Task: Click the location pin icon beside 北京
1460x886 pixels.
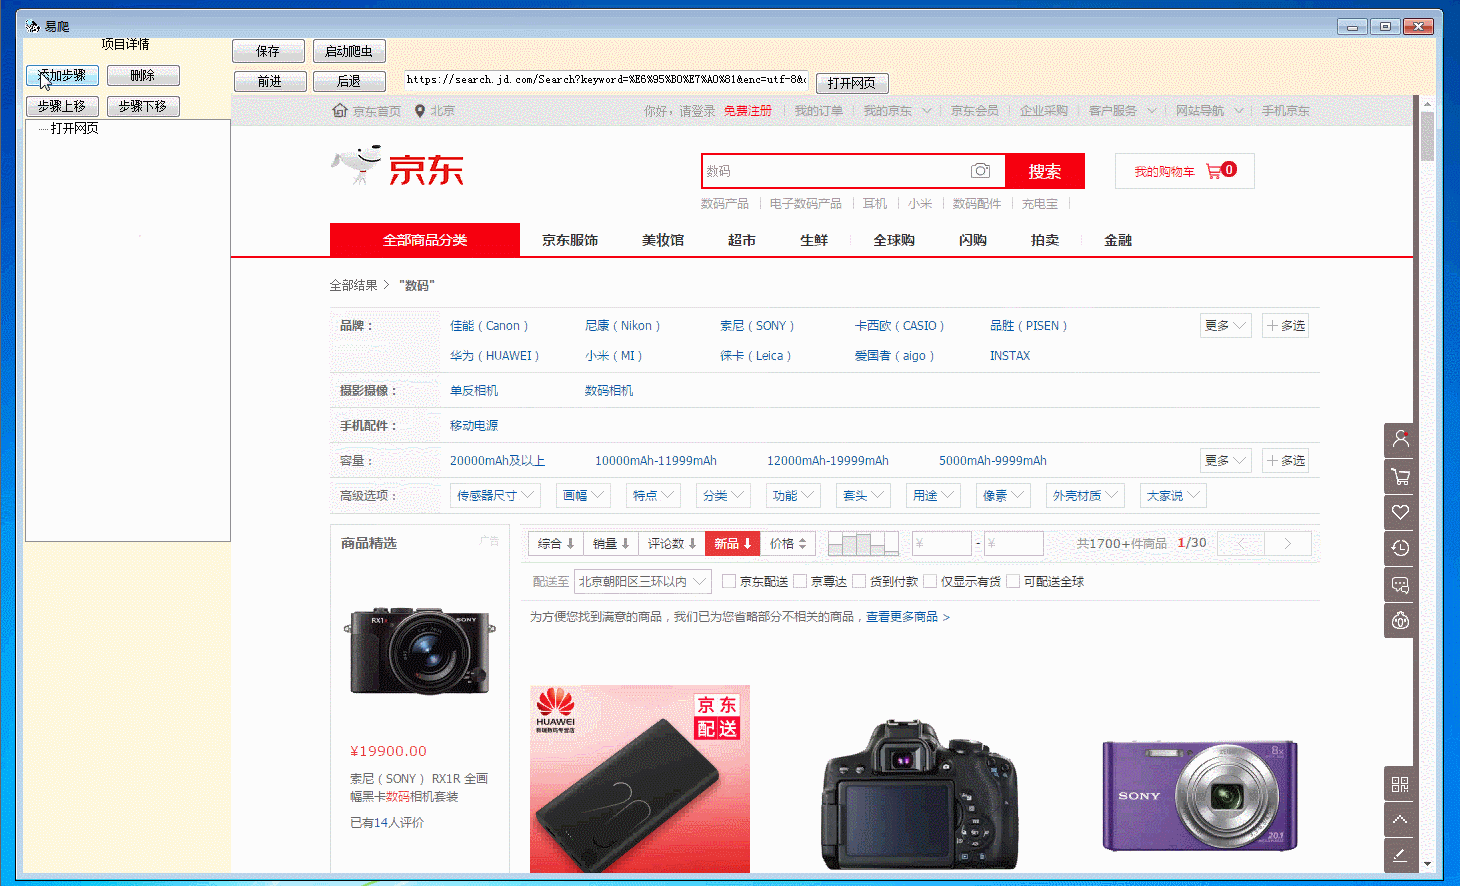Action: tap(420, 111)
